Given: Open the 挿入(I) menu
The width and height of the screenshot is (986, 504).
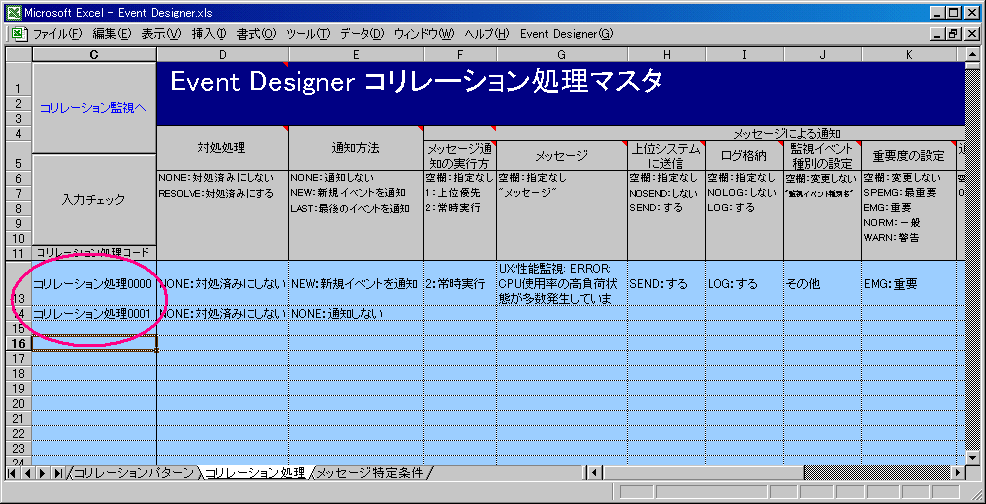Looking at the screenshot, I should point(209,33).
